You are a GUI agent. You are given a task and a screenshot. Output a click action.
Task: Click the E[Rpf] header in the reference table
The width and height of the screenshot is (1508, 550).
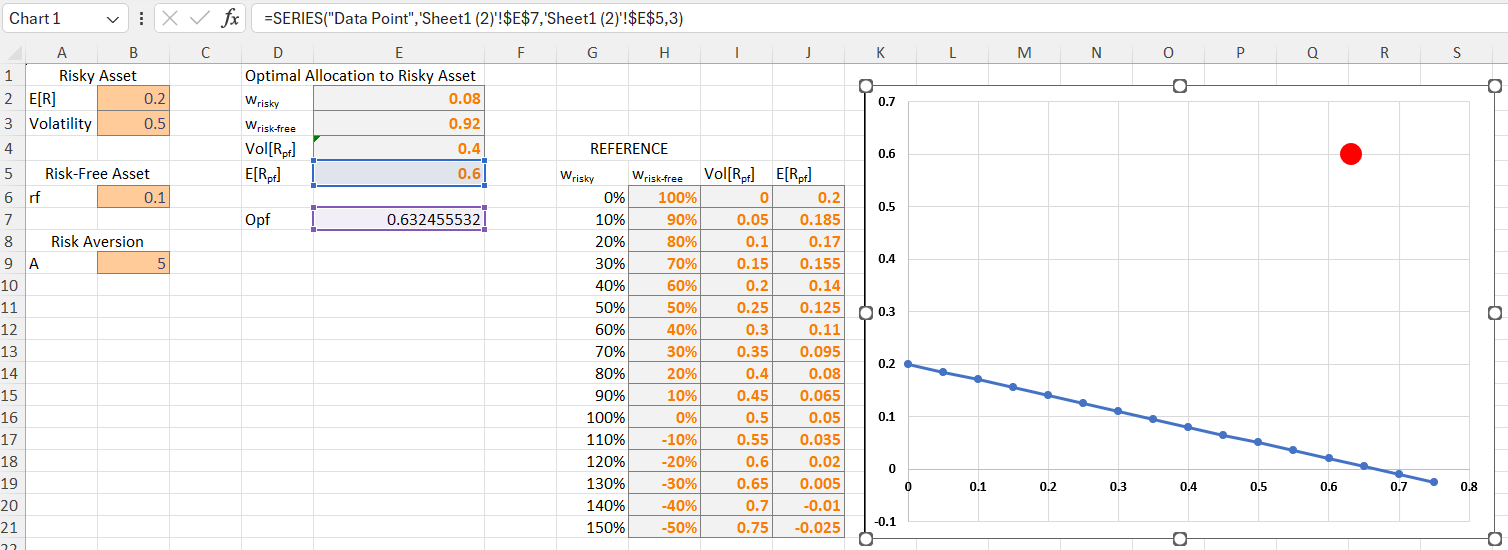point(808,173)
